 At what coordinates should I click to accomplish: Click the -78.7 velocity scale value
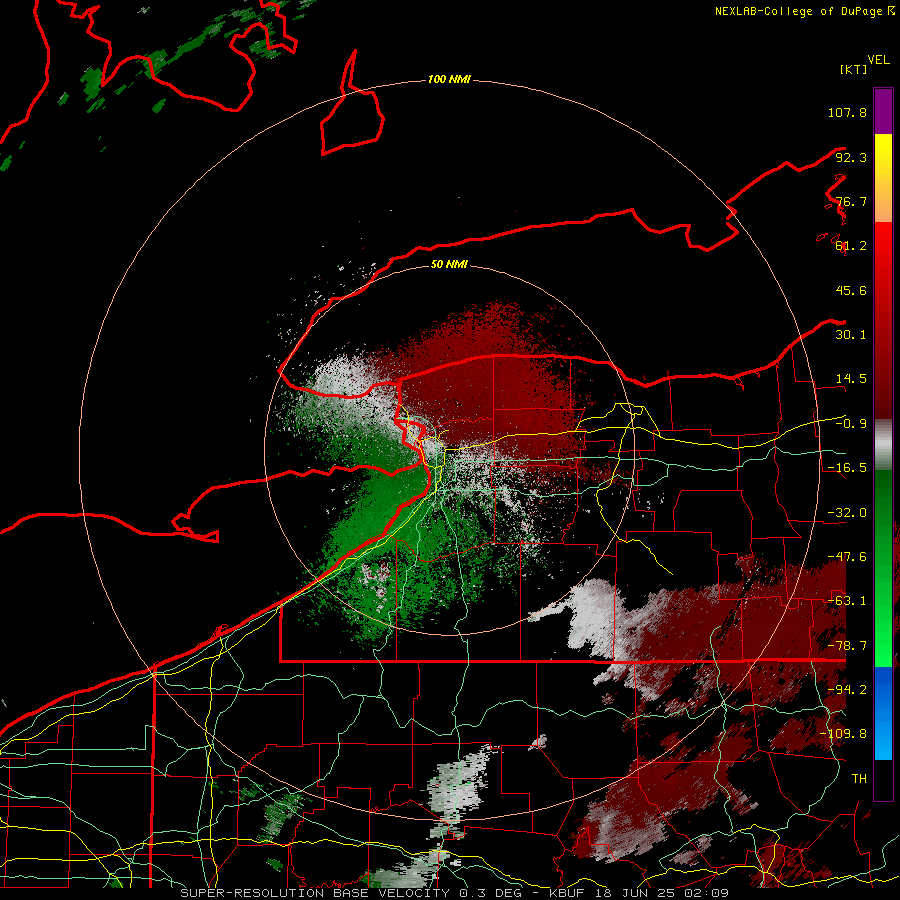click(847, 646)
